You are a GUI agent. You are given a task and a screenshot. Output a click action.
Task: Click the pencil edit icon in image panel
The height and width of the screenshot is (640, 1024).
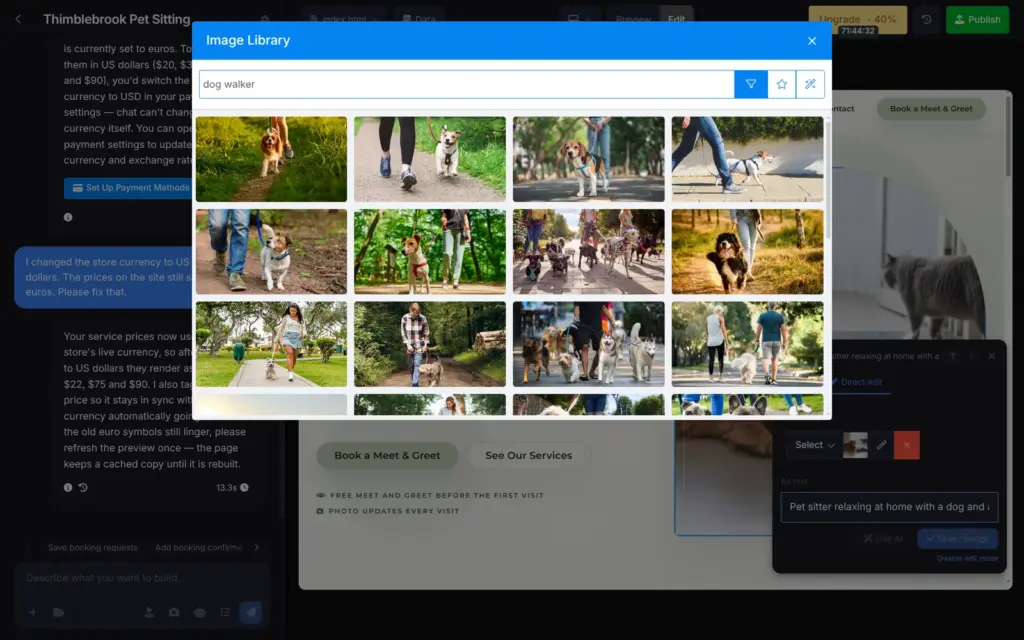point(881,445)
